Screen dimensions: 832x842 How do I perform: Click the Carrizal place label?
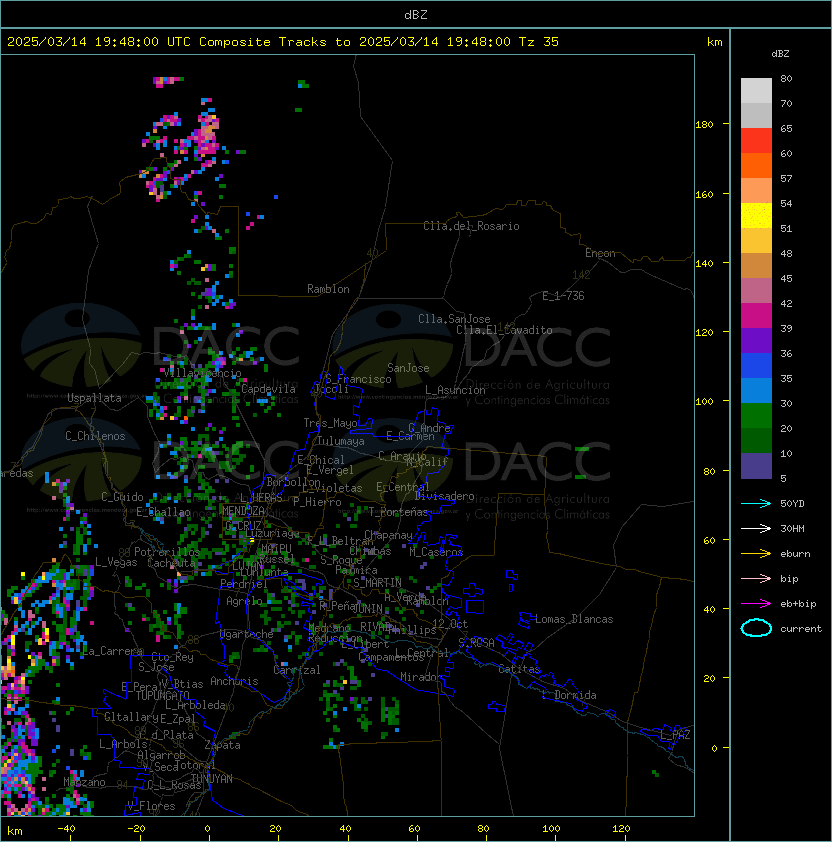coord(297,670)
